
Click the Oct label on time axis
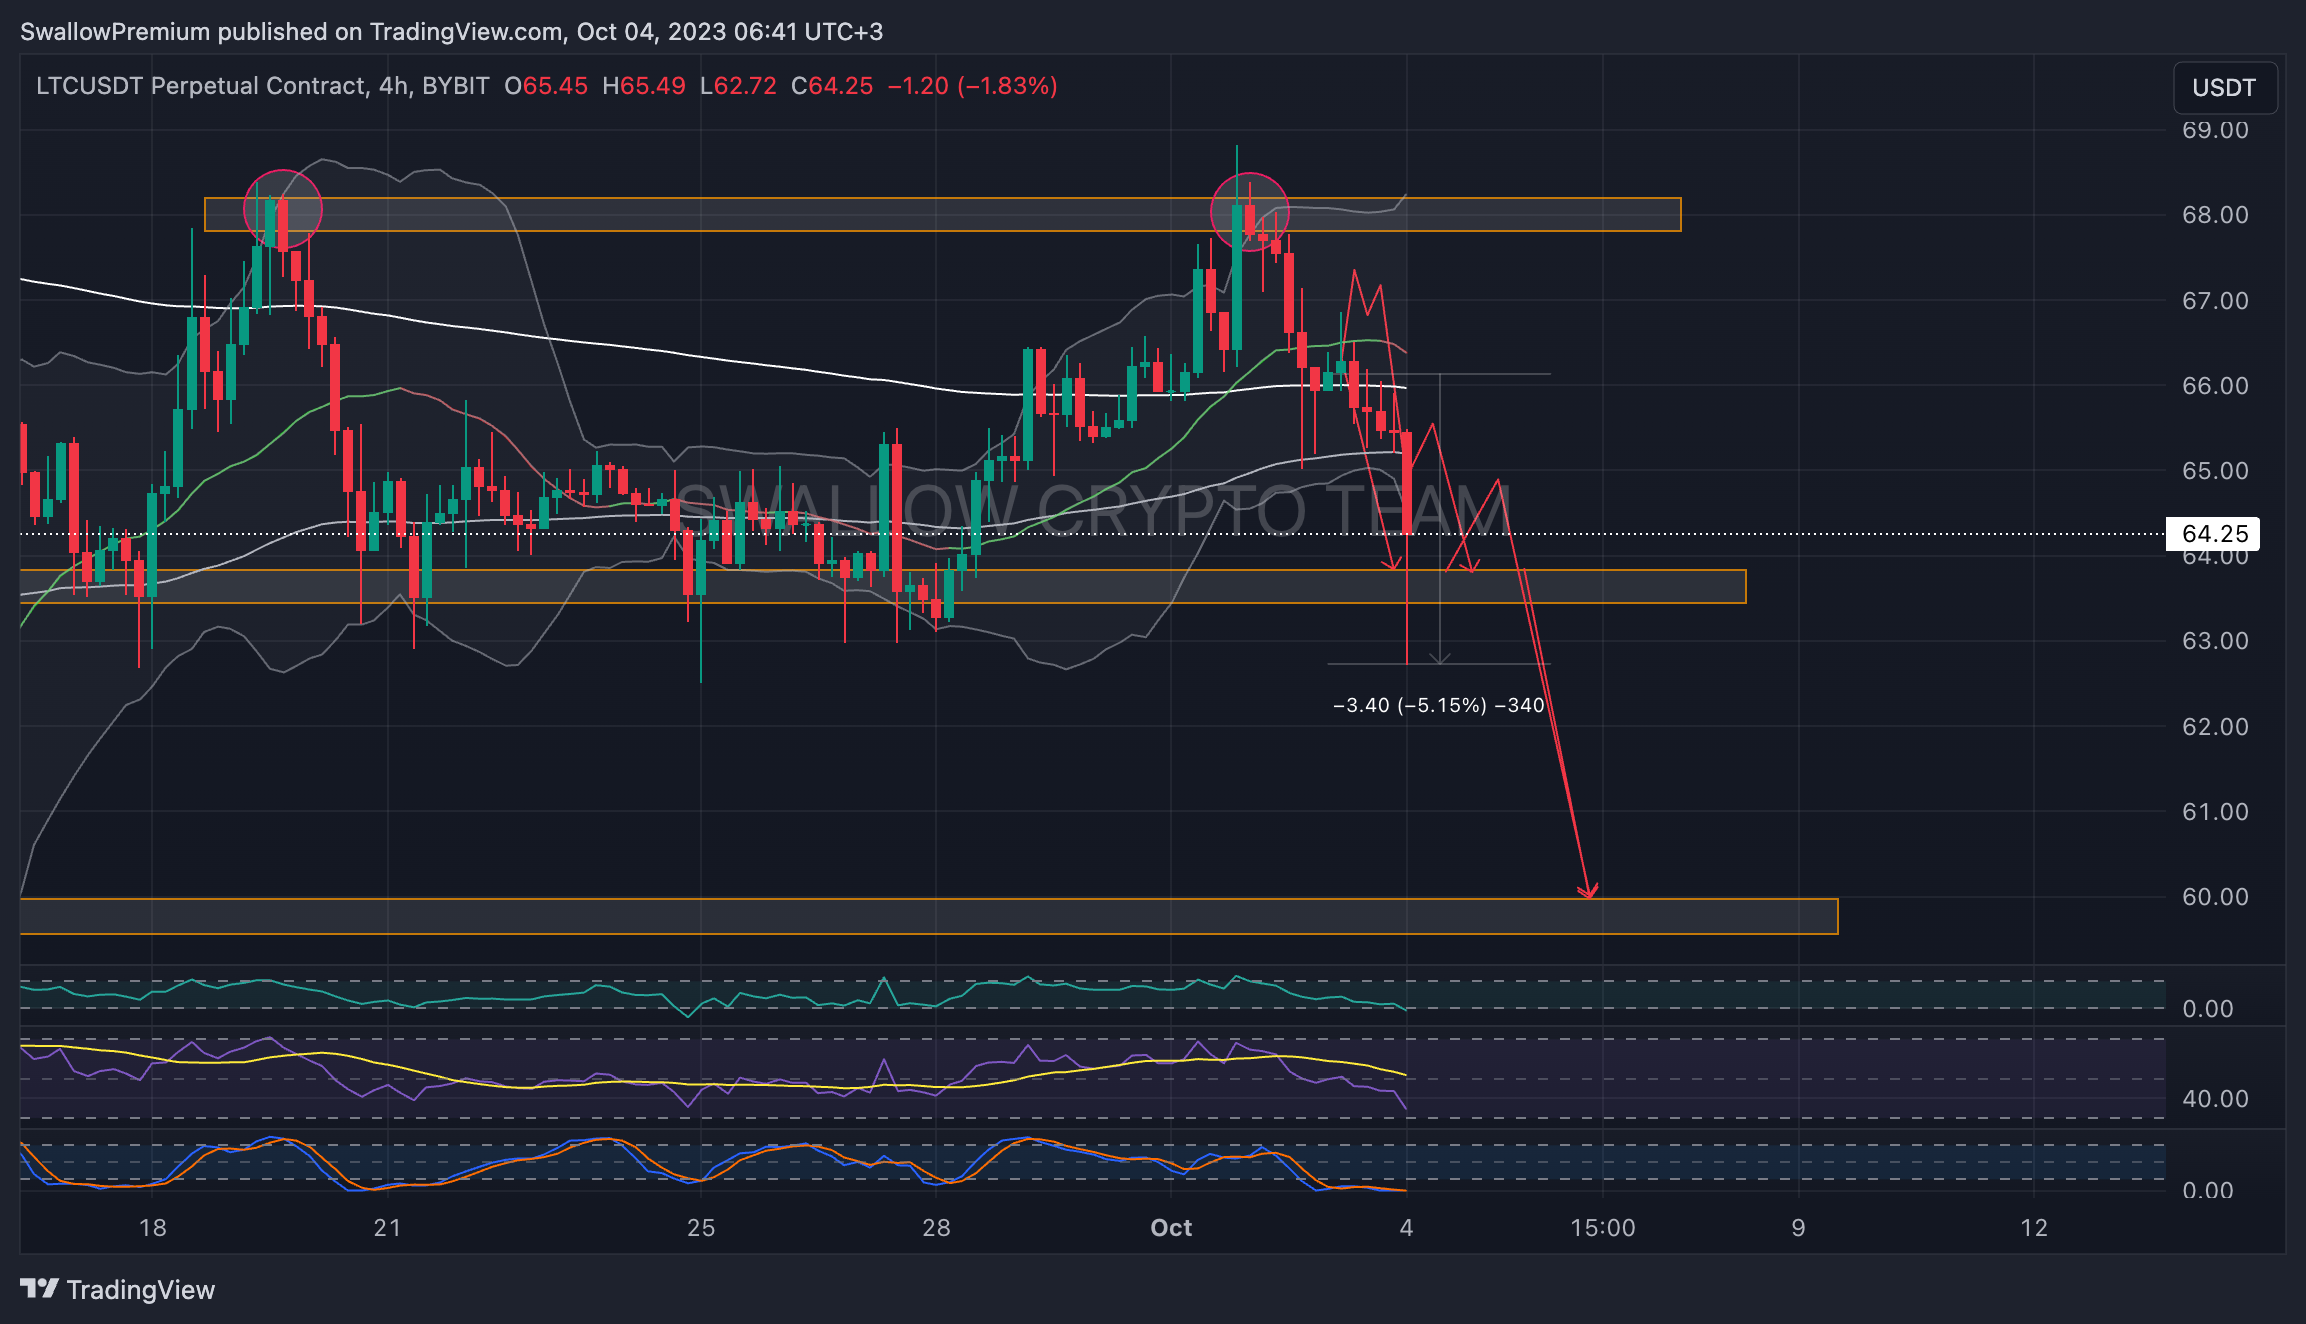point(1171,1228)
